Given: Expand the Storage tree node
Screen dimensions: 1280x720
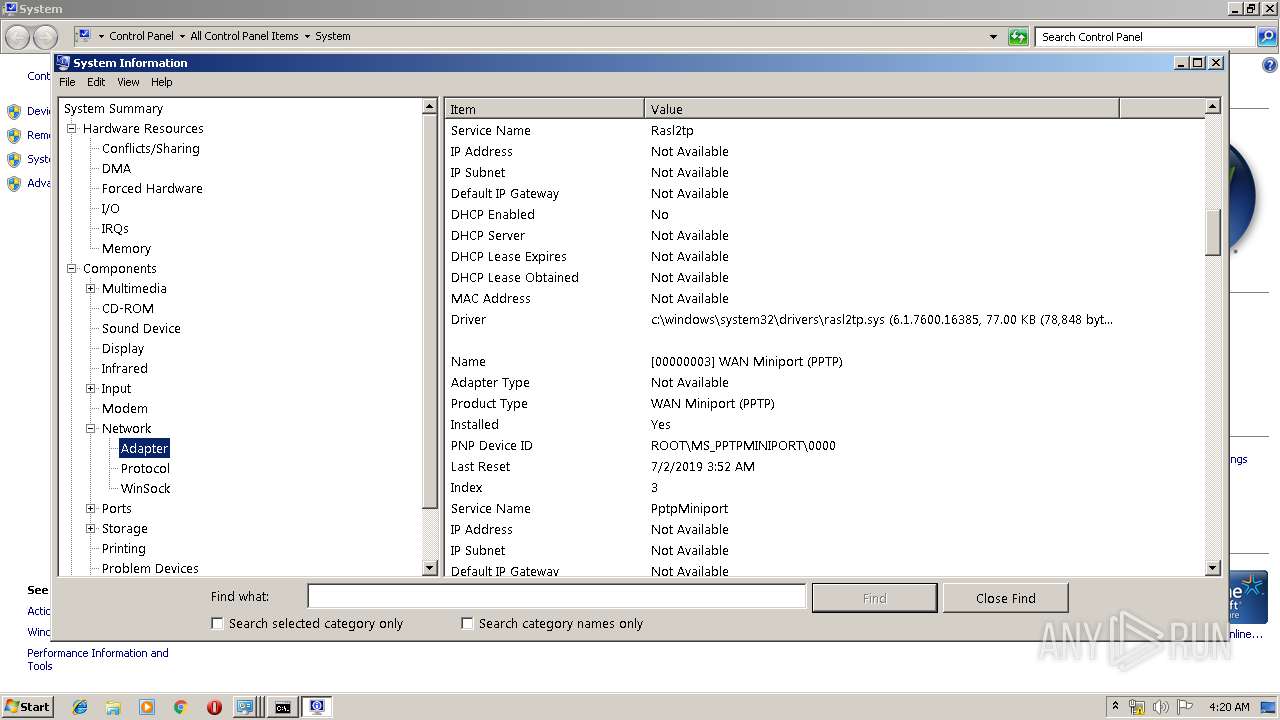Looking at the screenshot, I should [x=91, y=528].
